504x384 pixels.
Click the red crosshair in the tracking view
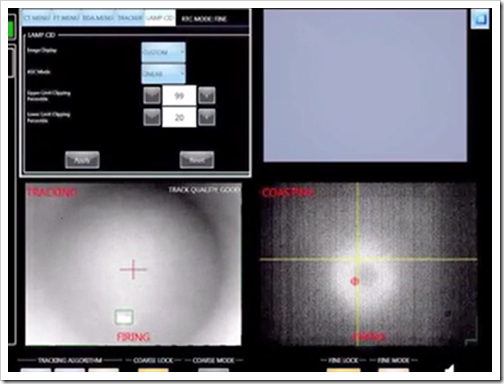(x=133, y=269)
